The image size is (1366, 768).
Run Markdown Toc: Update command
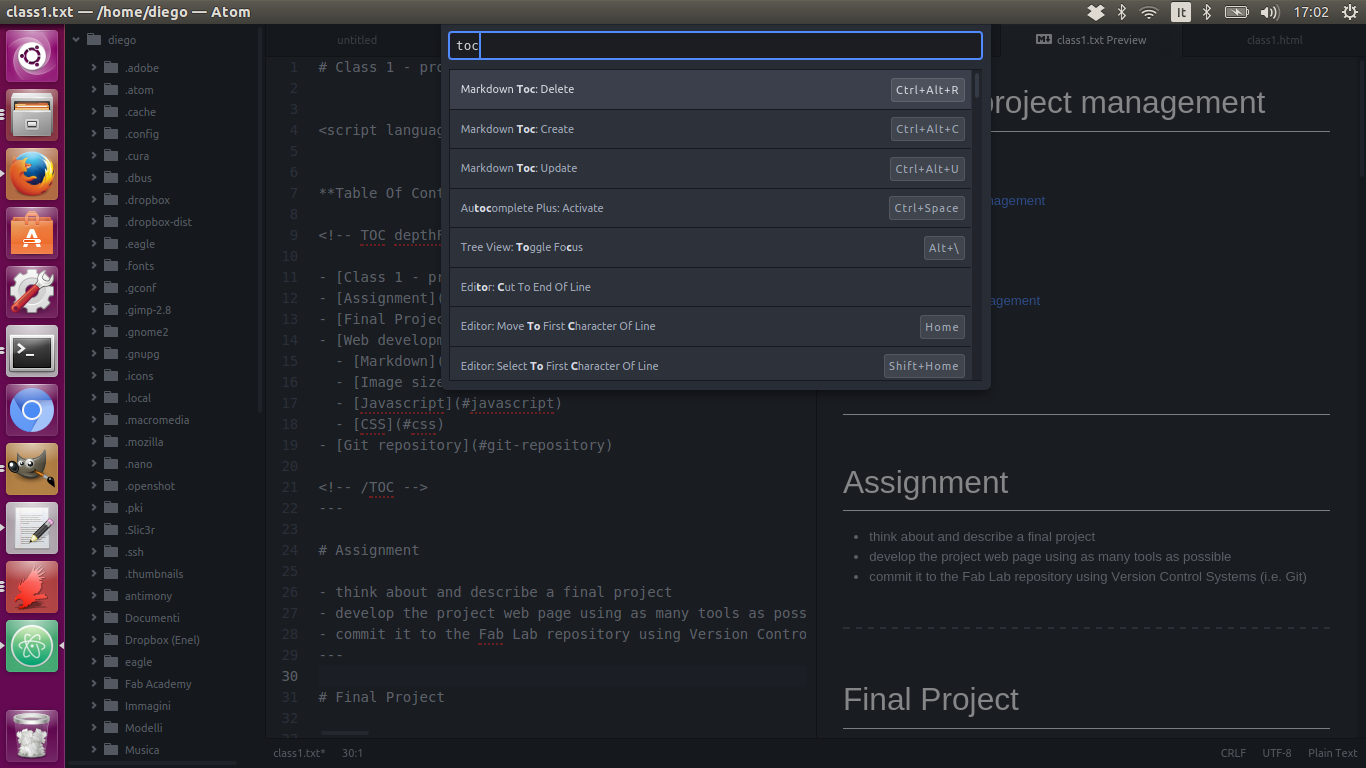711,168
